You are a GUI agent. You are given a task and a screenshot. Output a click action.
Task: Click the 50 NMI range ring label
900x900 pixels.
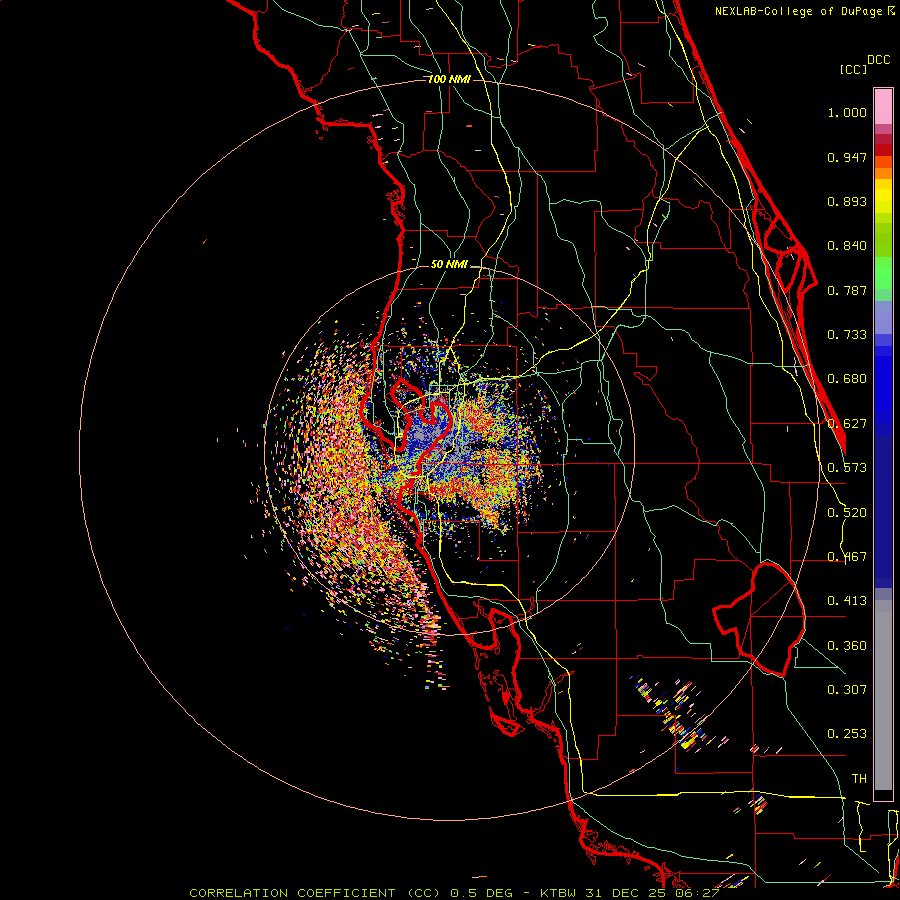[449, 265]
